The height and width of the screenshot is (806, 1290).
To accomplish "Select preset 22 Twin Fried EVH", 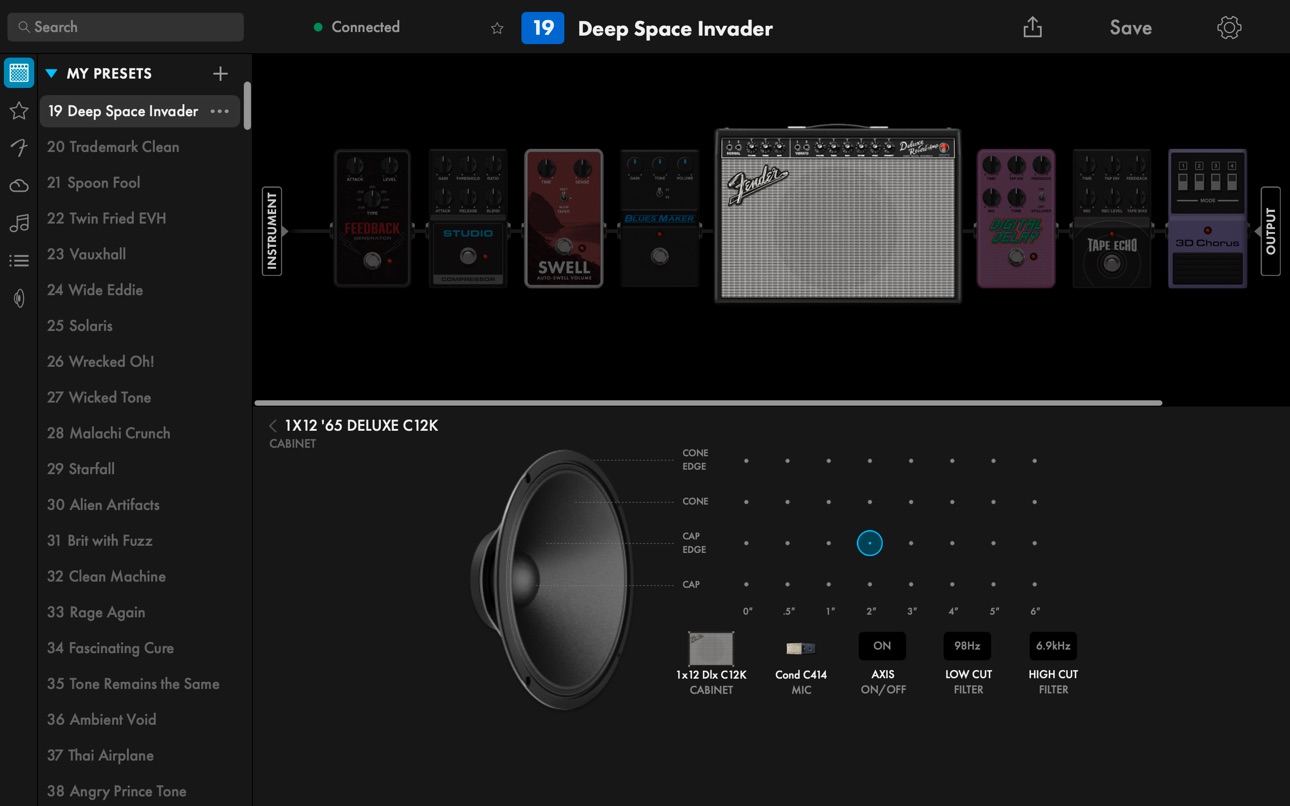I will coord(140,218).
